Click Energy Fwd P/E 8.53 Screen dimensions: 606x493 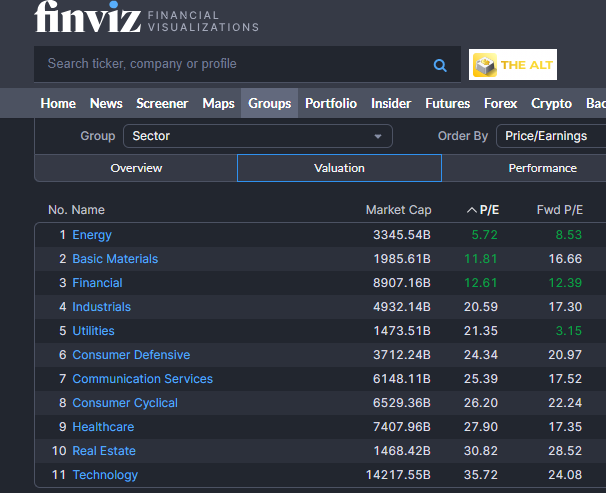coord(569,235)
